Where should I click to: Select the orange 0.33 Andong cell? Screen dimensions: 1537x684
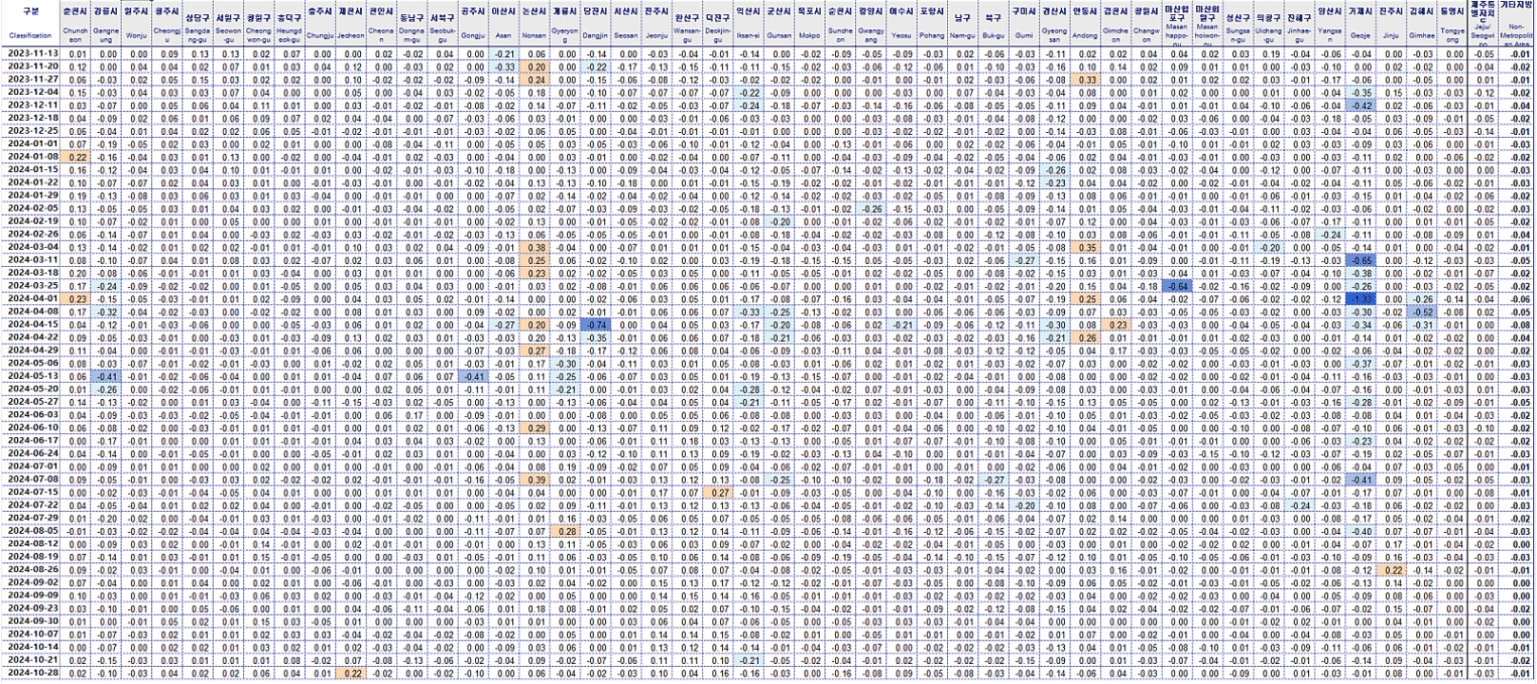pos(1086,79)
